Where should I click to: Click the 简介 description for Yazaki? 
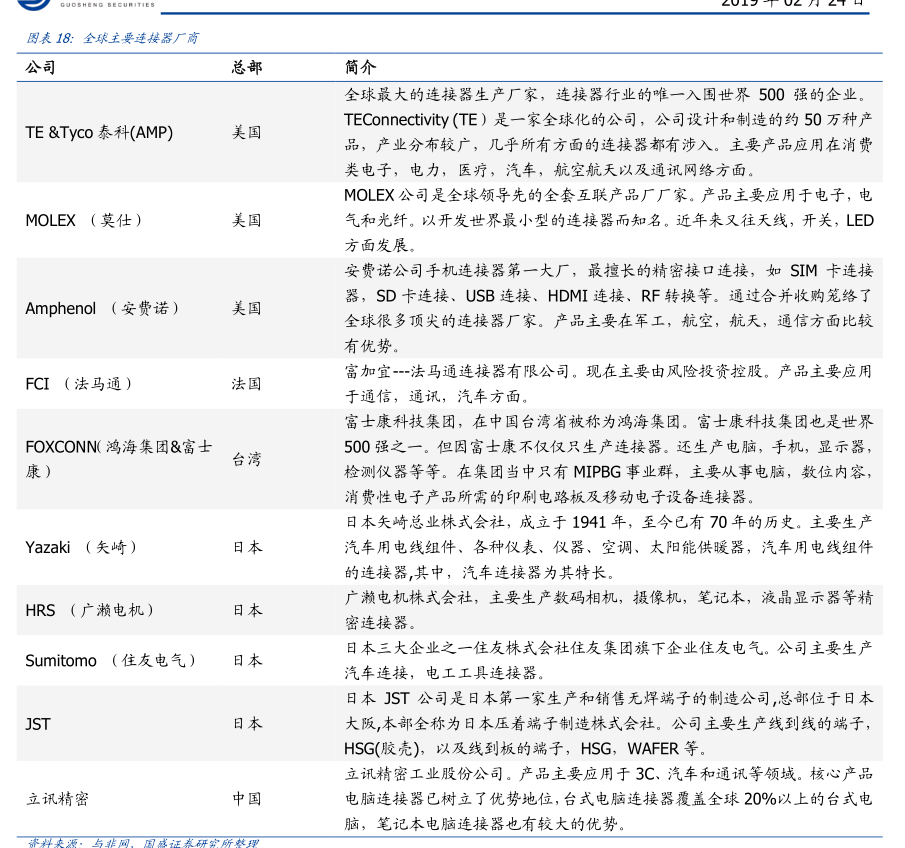coord(608,547)
